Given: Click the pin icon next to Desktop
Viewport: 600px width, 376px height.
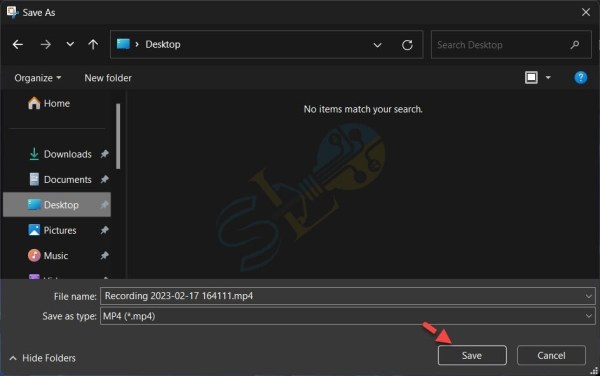Looking at the screenshot, I should coord(104,205).
